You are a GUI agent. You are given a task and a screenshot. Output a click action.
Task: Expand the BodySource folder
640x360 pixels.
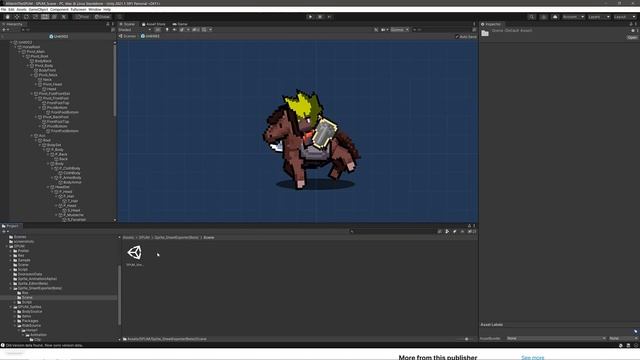[x=15, y=311]
